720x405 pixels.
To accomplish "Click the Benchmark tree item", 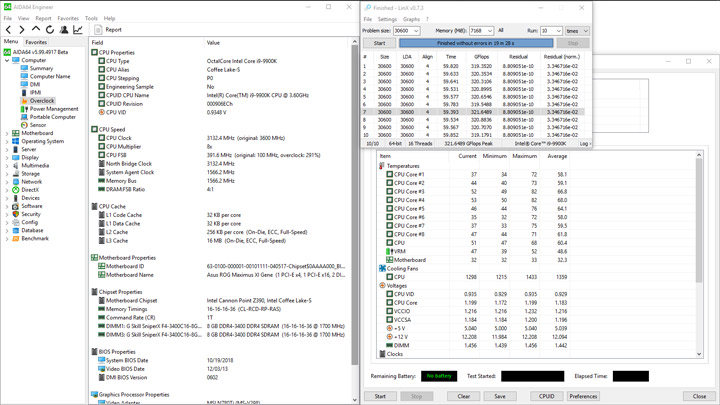I will (35, 238).
